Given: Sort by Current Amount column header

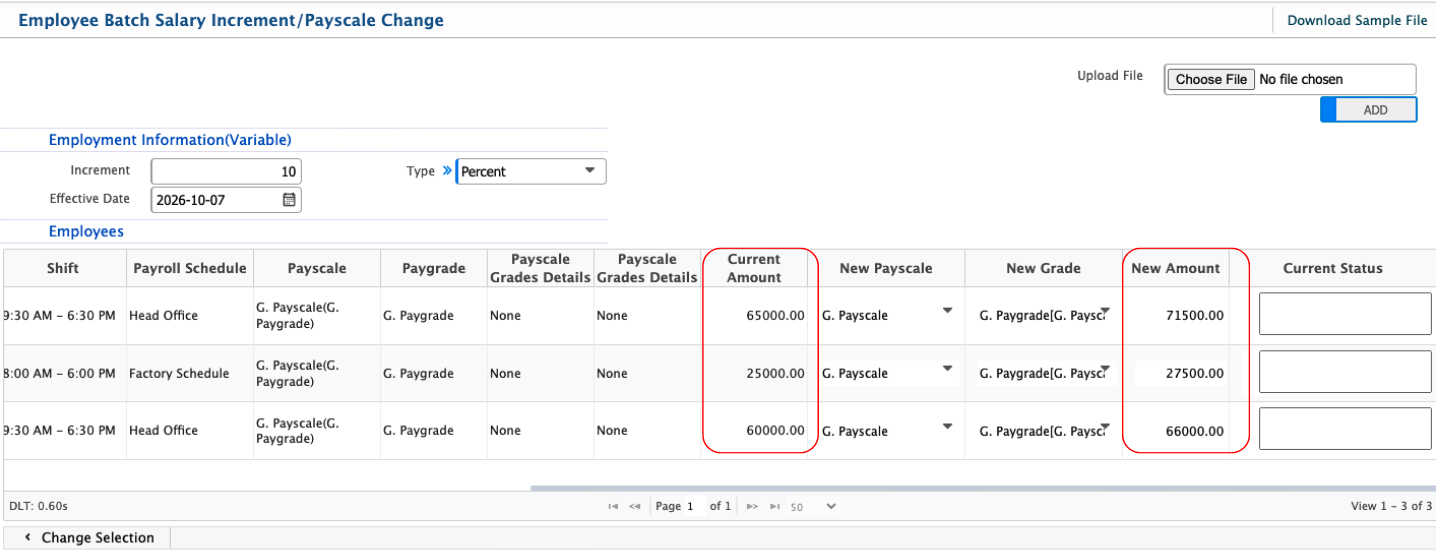Looking at the screenshot, I should [x=754, y=268].
